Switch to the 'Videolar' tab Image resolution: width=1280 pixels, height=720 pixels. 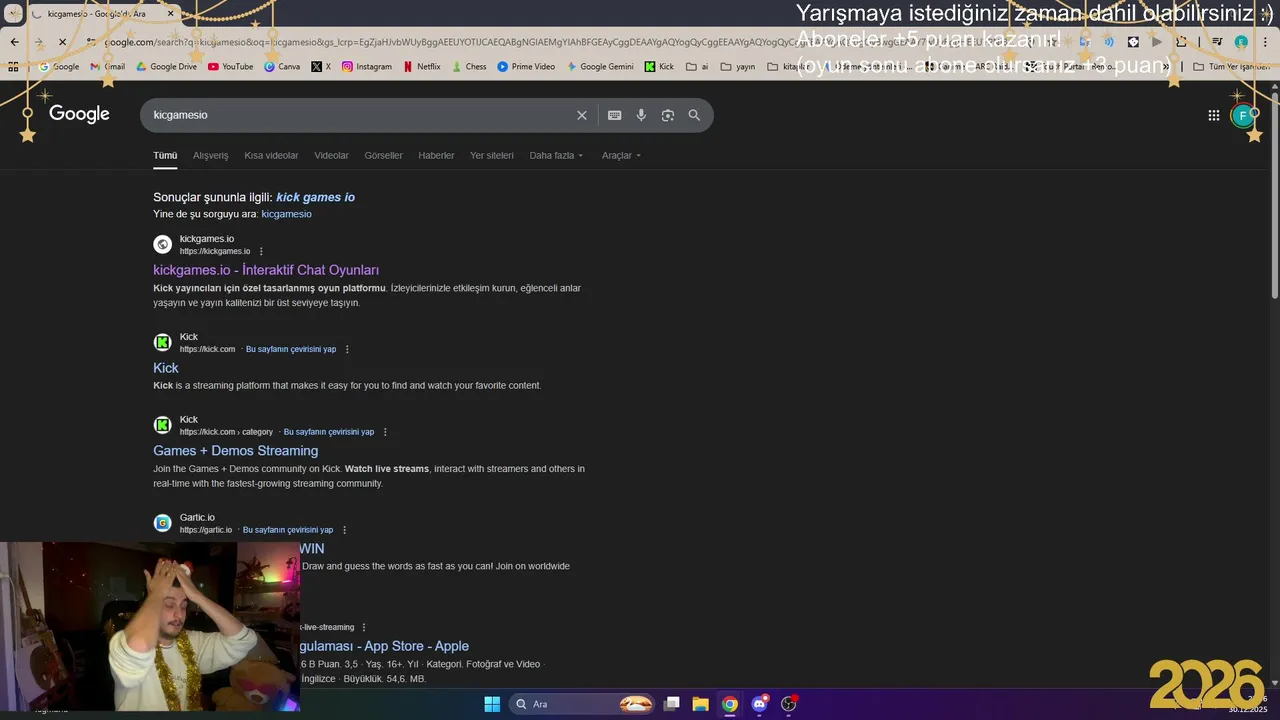click(x=331, y=155)
